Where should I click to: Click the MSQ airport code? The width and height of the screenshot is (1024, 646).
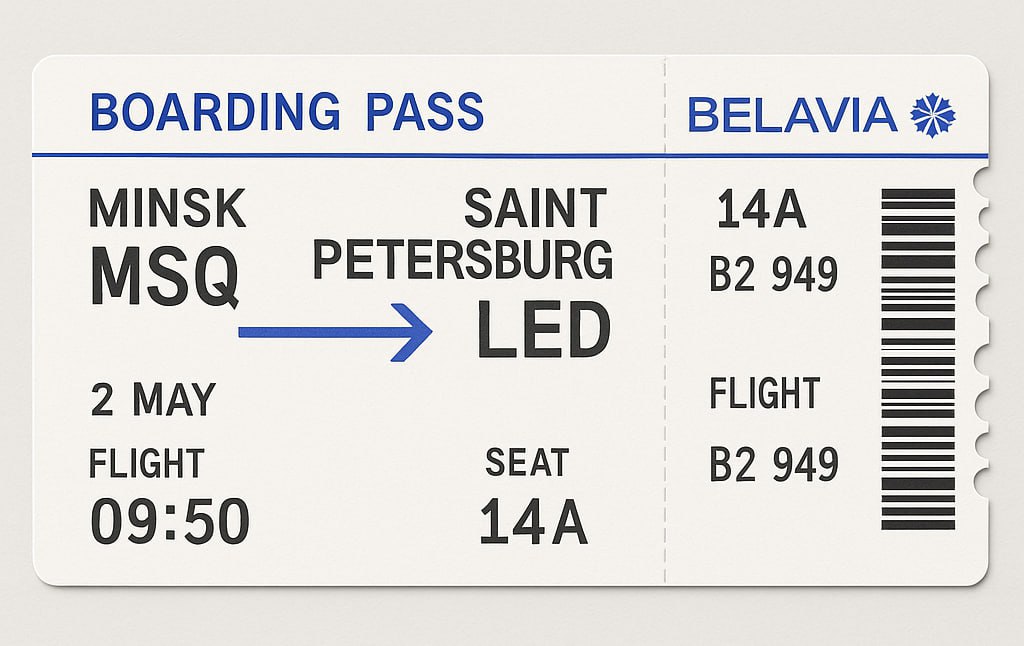point(165,276)
